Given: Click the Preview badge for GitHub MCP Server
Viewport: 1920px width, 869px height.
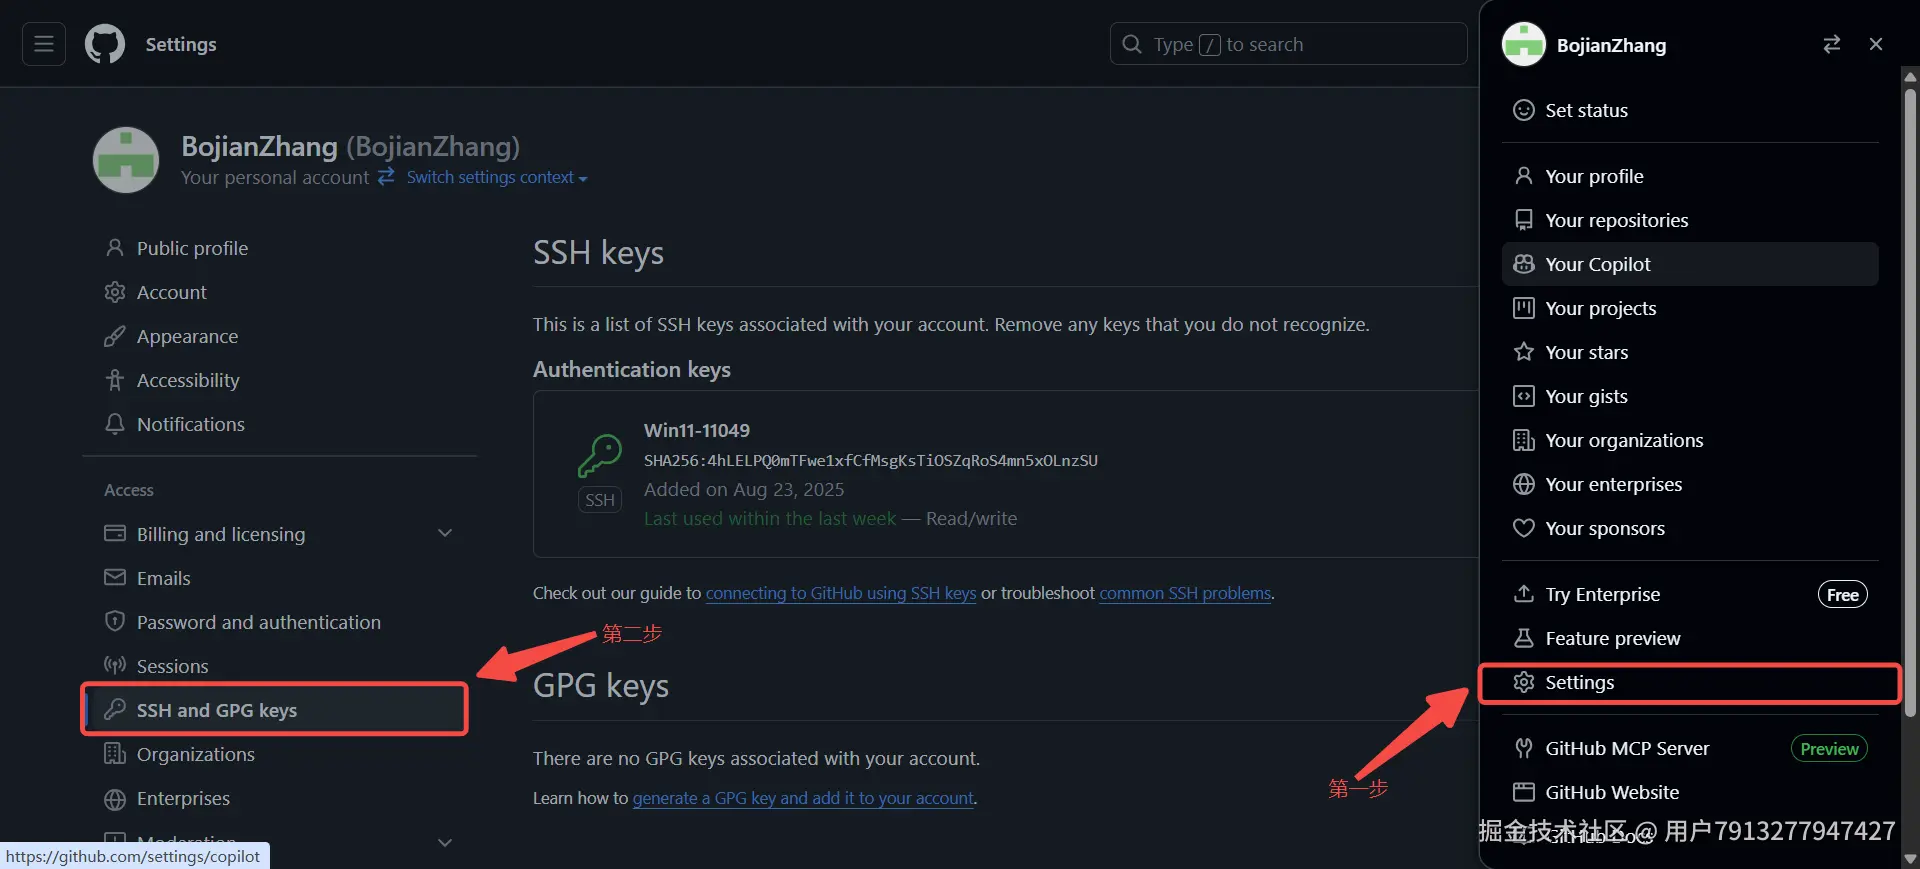Looking at the screenshot, I should [x=1829, y=749].
